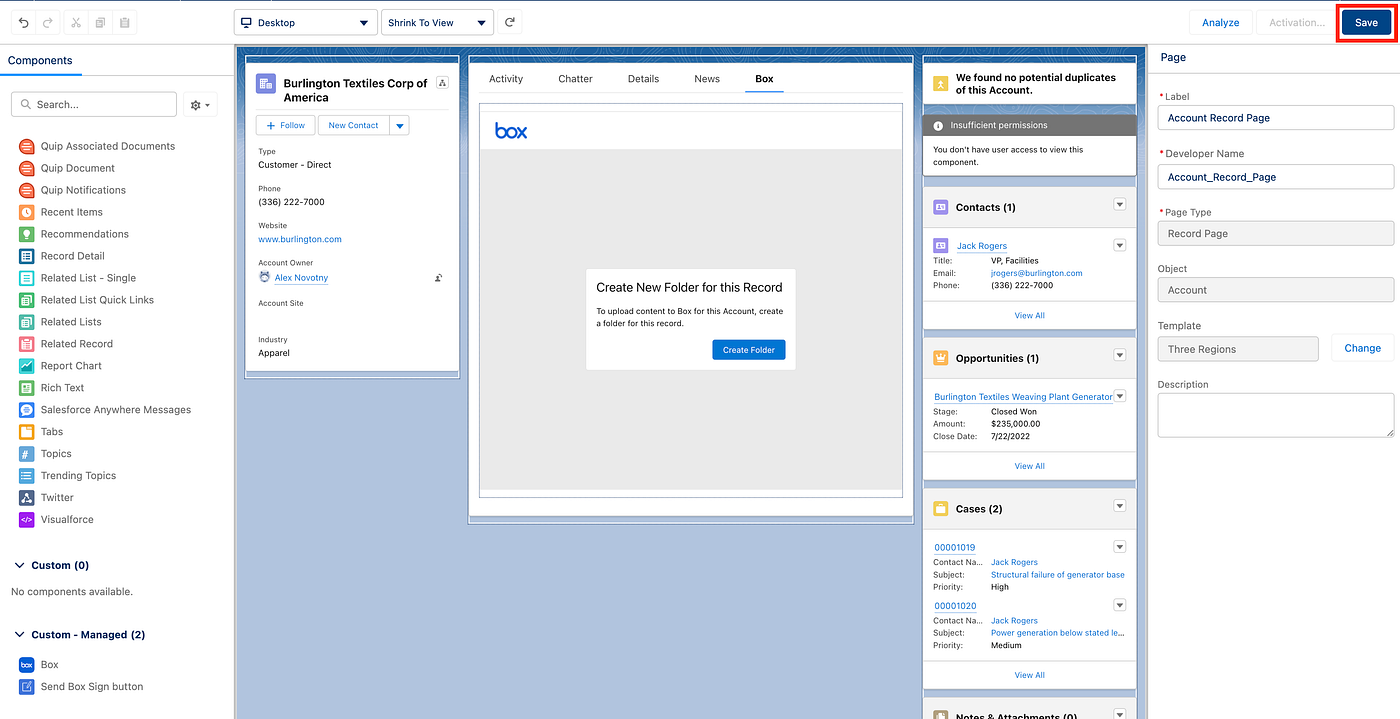Click the Label input field
Screen dimensions: 1400x719
point(1275,118)
